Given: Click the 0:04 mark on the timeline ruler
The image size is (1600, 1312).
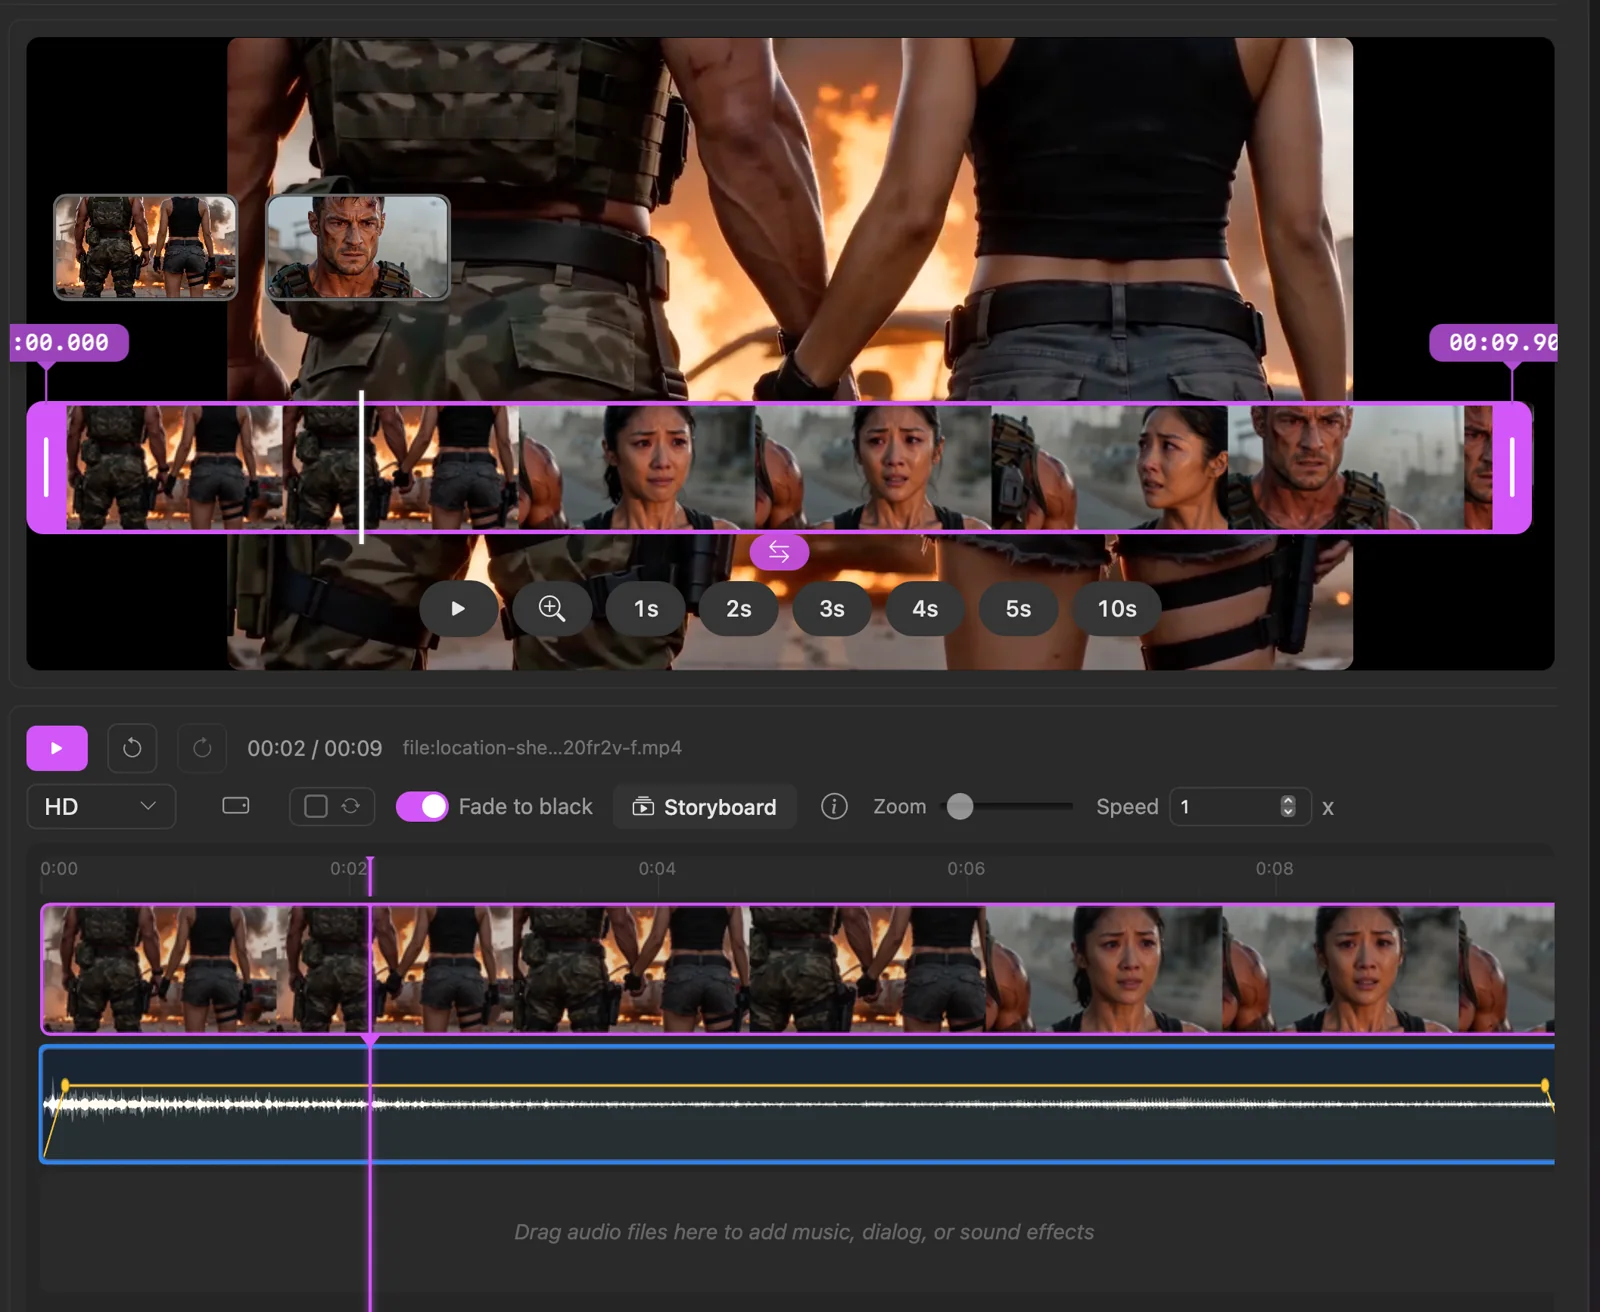Looking at the screenshot, I should point(657,868).
